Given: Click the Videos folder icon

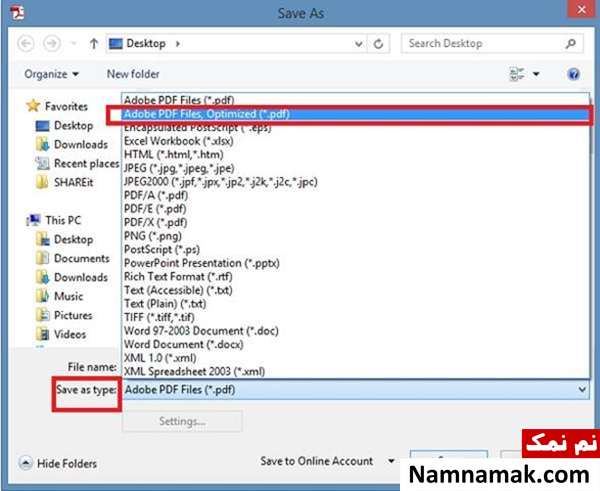Looking at the screenshot, I should pyautogui.click(x=42, y=334).
